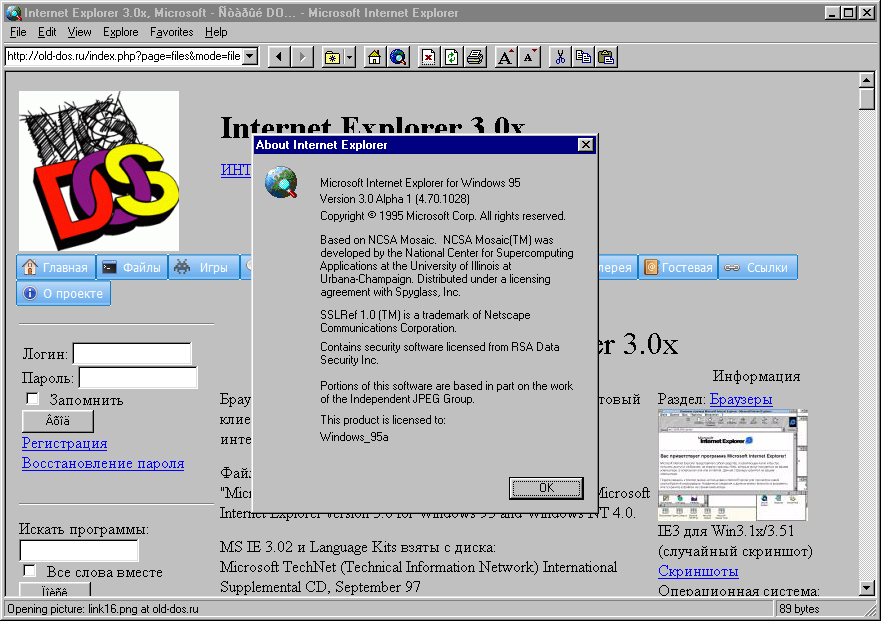881x621 pixels.
Task: Click the globe icon in the About dialog
Action: pyautogui.click(x=281, y=182)
